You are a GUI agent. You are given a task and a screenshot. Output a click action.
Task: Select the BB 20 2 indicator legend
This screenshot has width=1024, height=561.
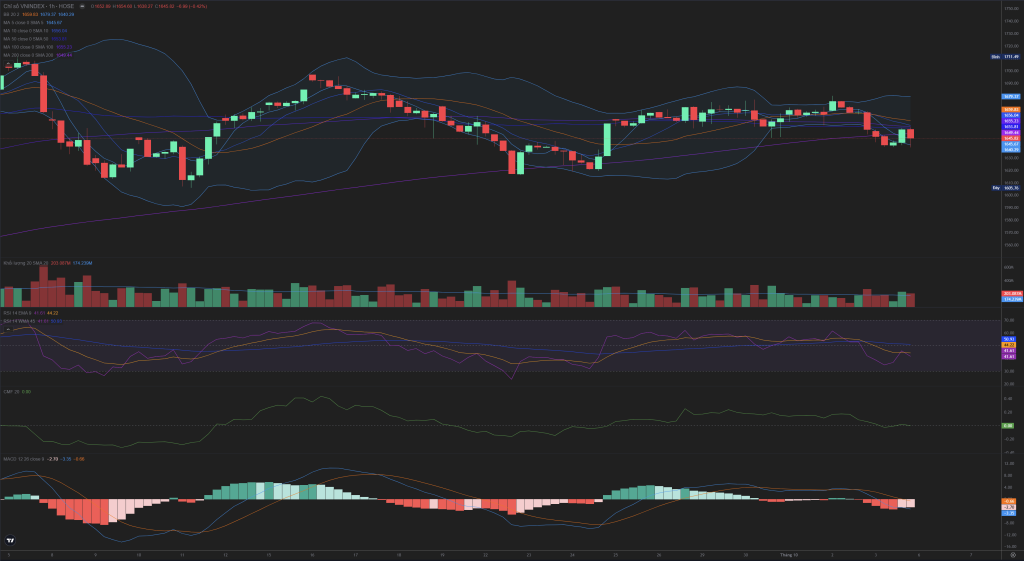coord(13,14)
